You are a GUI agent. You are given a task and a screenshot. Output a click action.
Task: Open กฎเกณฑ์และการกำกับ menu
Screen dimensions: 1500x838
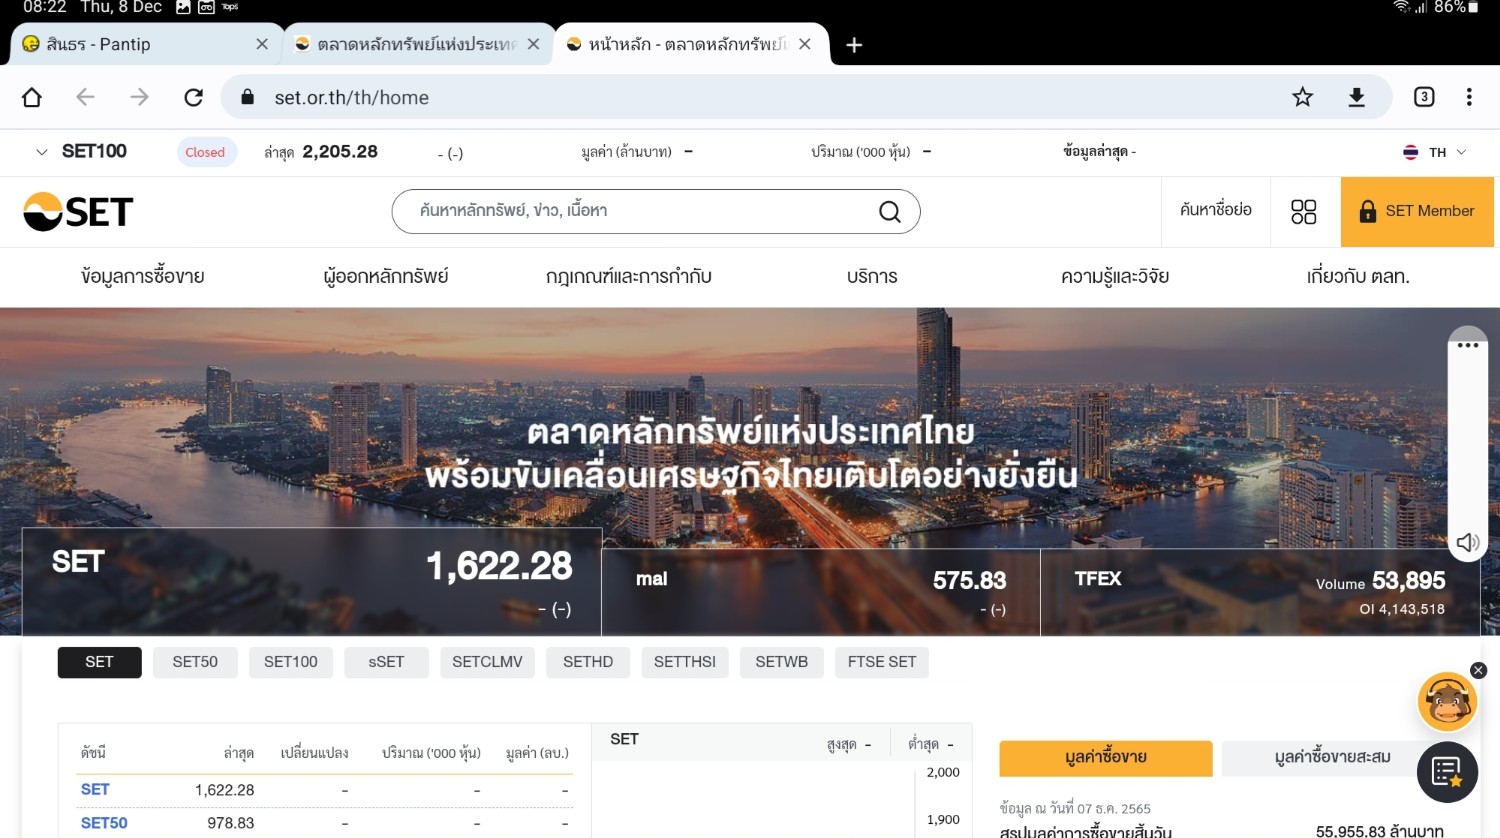(629, 276)
